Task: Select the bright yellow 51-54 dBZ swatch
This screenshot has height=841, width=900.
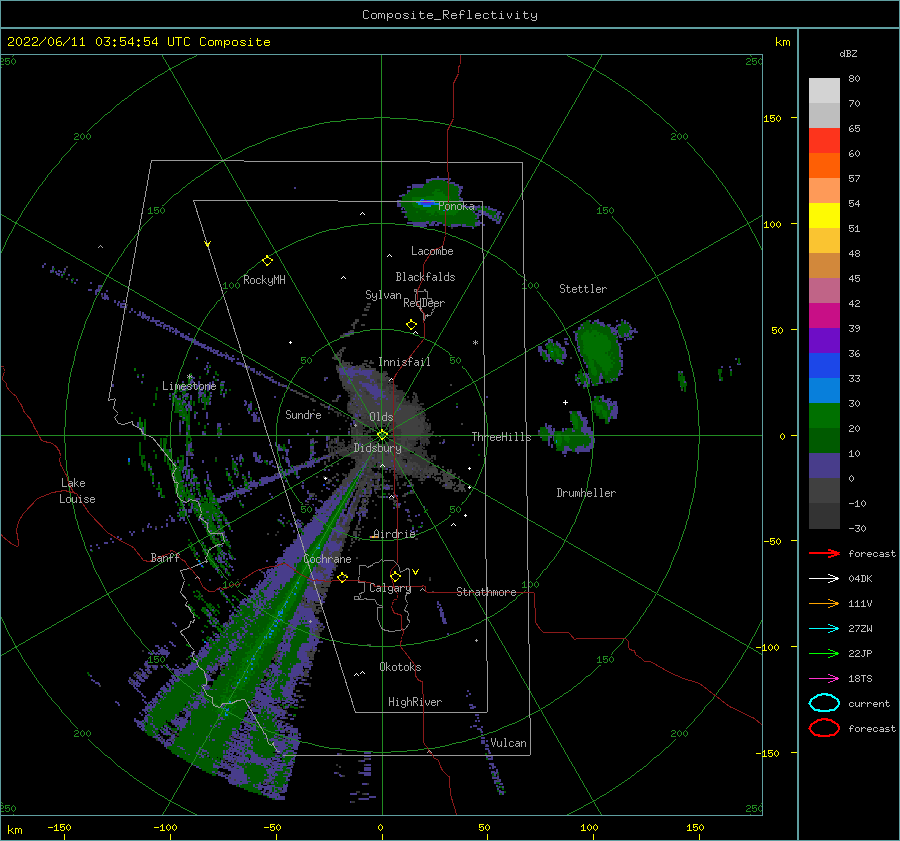Action: pyautogui.click(x=824, y=215)
